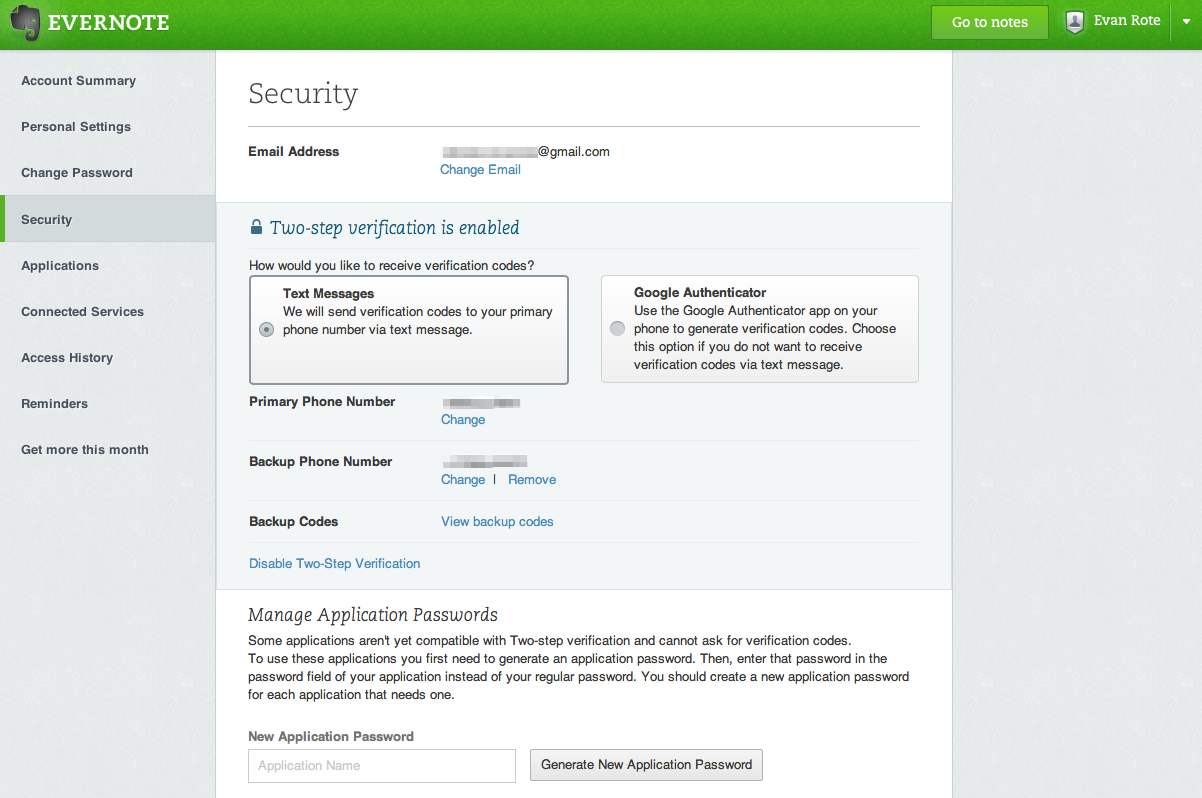Viewport: 1202px width, 798px height.
Task: Go to Personal Settings page
Action: 76,127
